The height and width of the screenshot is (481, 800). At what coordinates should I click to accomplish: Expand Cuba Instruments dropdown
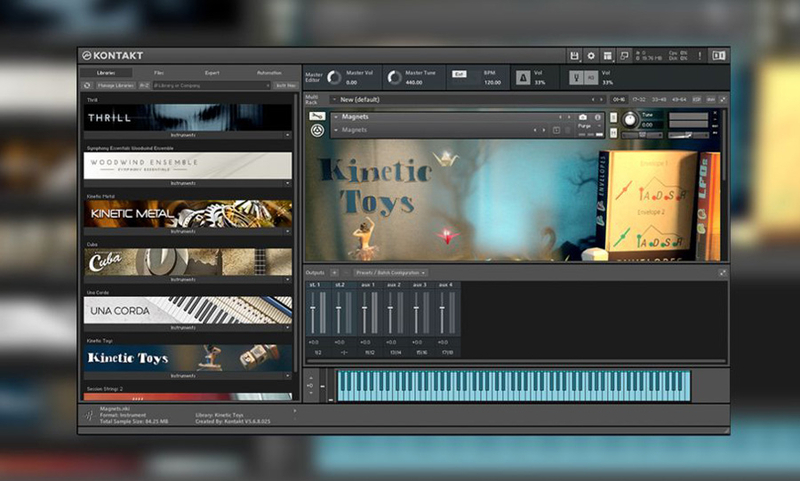tap(288, 280)
